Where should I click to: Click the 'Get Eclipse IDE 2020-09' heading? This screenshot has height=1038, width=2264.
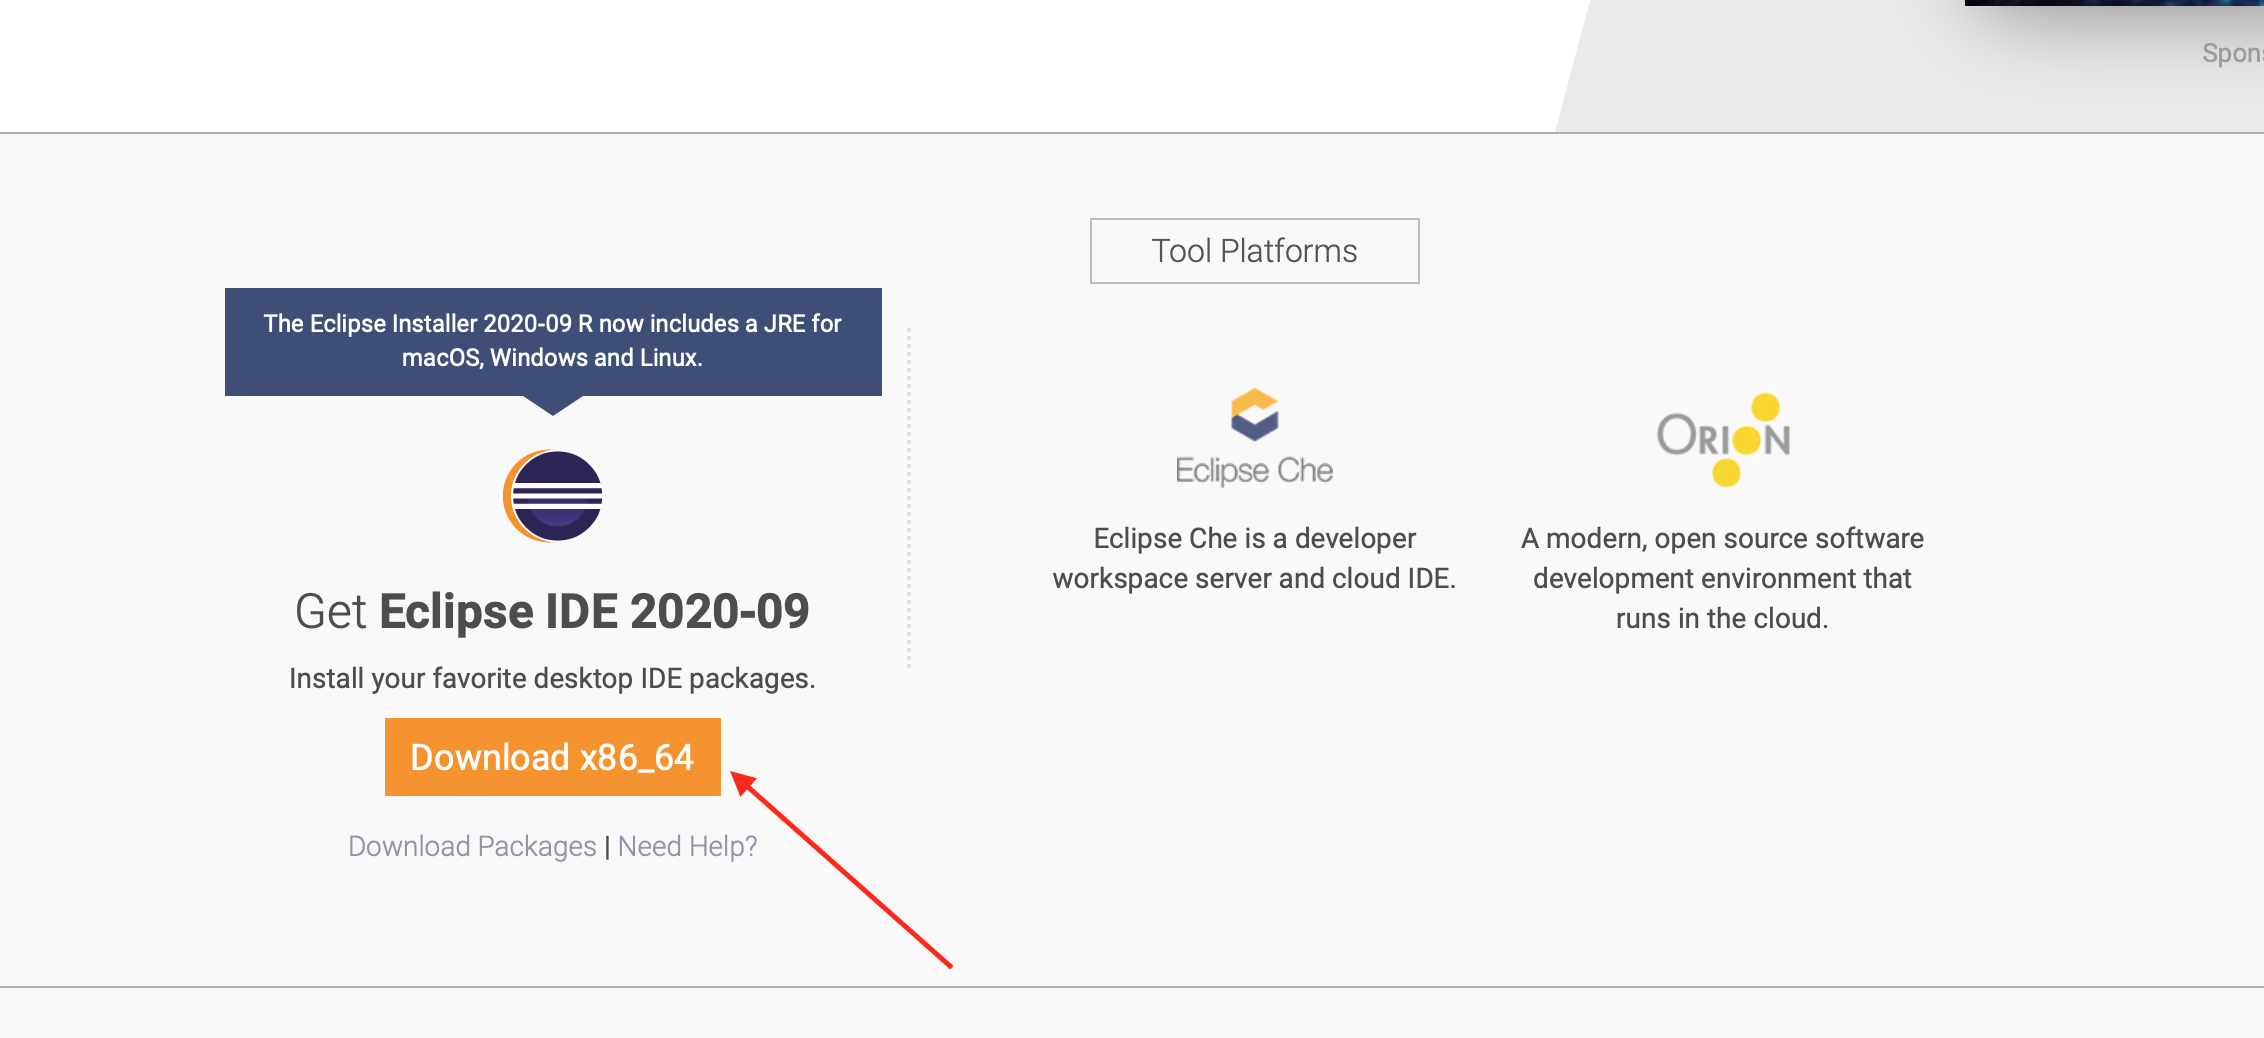point(552,611)
